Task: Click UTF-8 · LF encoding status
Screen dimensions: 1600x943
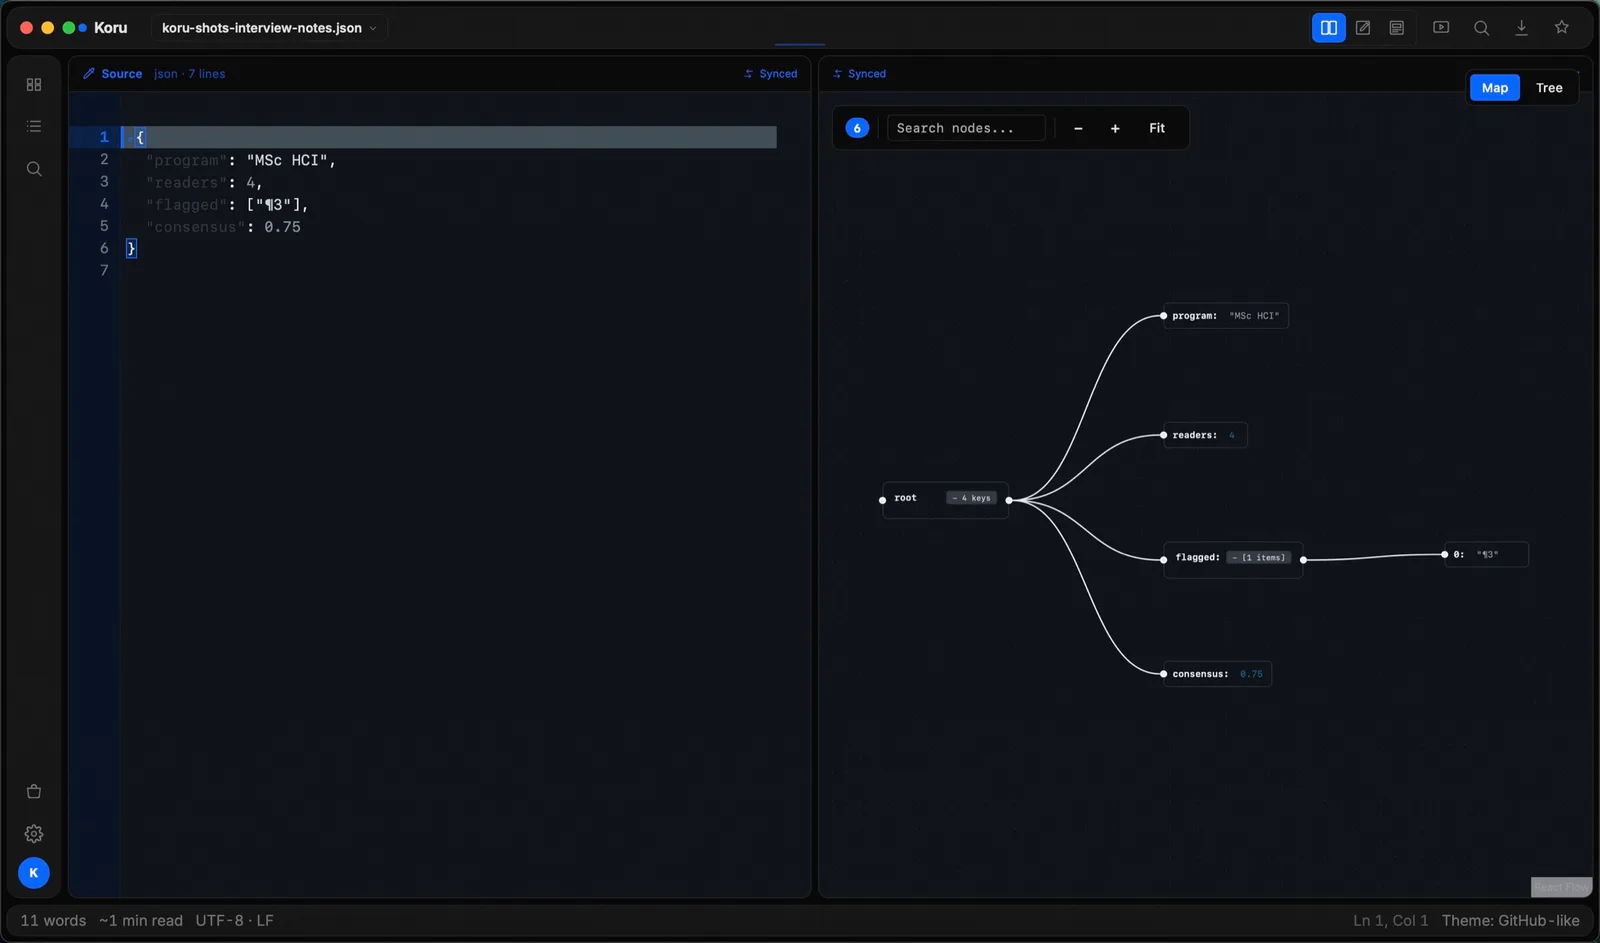Action: pyautogui.click(x=234, y=921)
